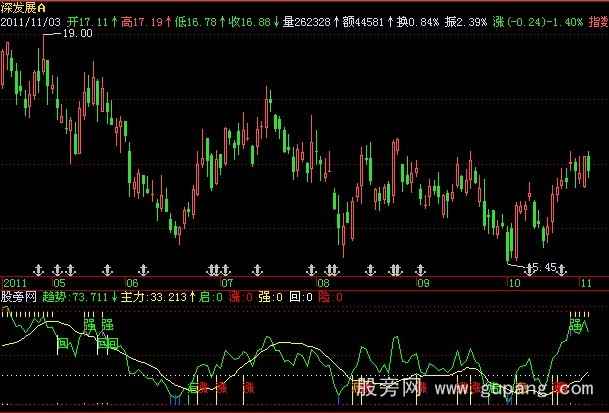
Task: Click the 06 month label on time axis
Action: pyautogui.click(x=132, y=283)
